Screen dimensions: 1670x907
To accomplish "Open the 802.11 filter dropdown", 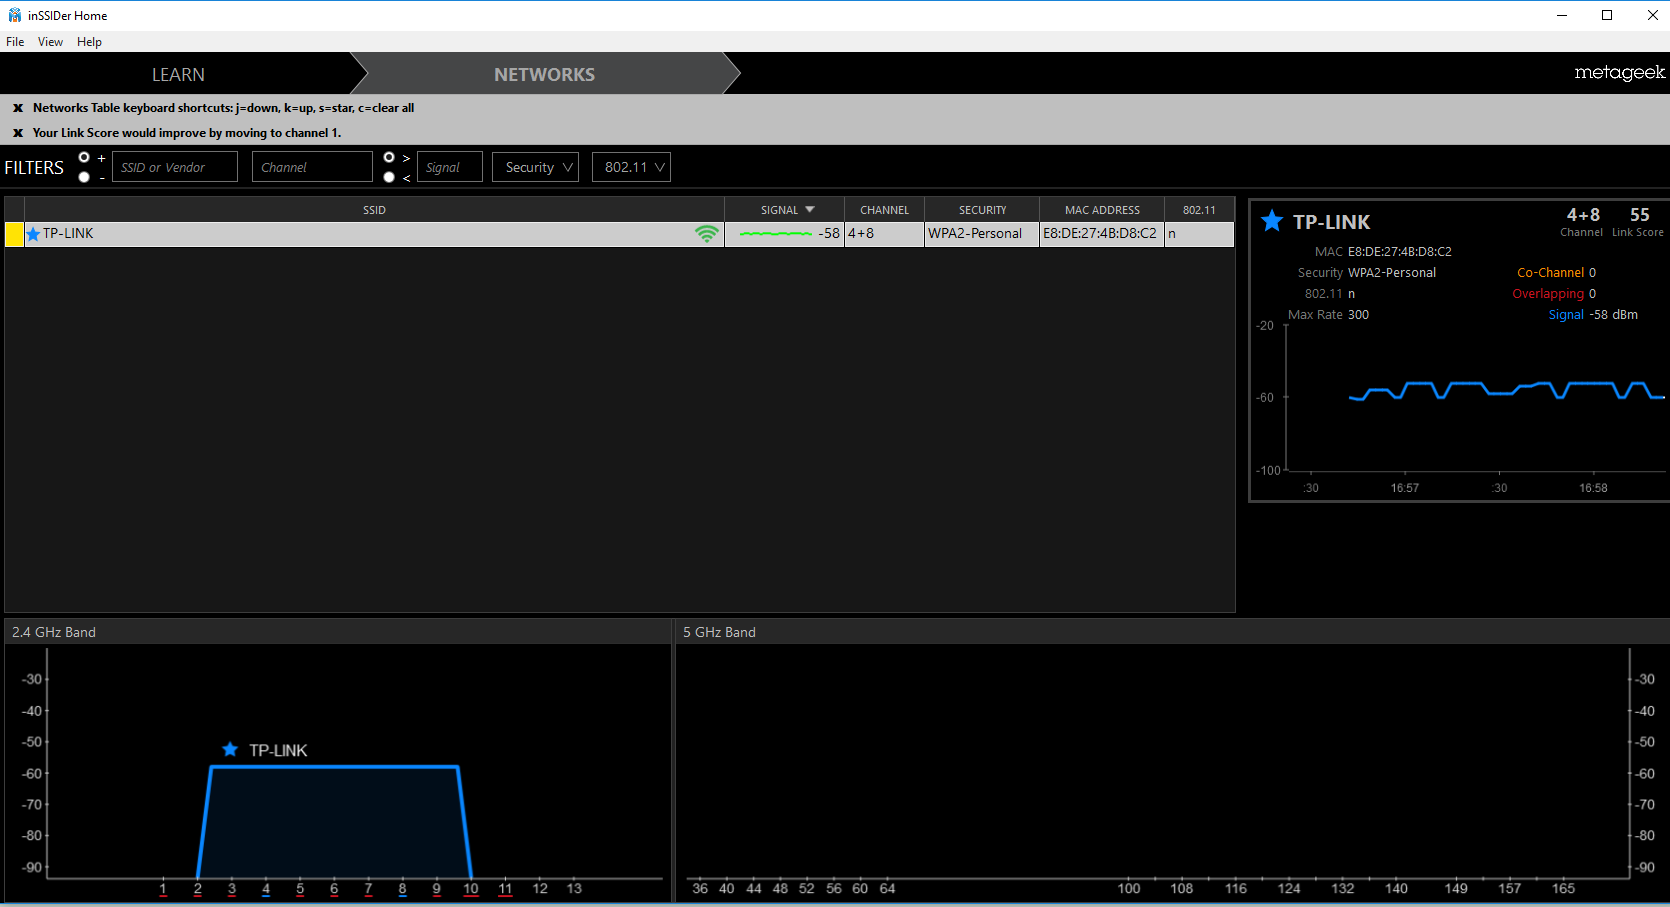I will (x=631, y=167).
